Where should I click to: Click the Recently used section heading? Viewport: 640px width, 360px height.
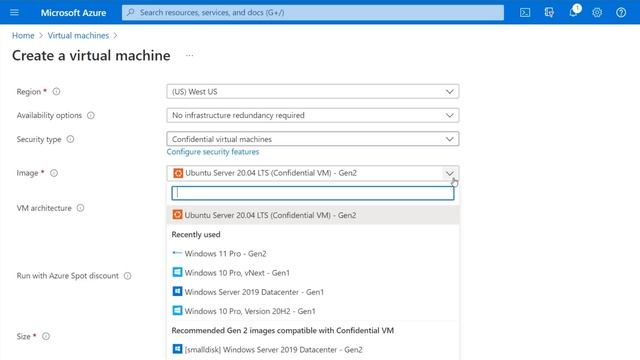click(196, 235)
